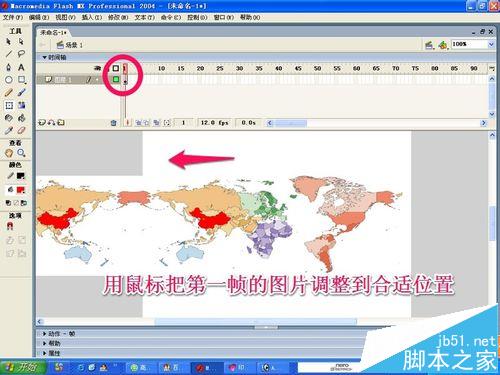This screenshot has width=500, height=375.
Task: Click the insert layer icon
Action: click(x=42, y=123)
